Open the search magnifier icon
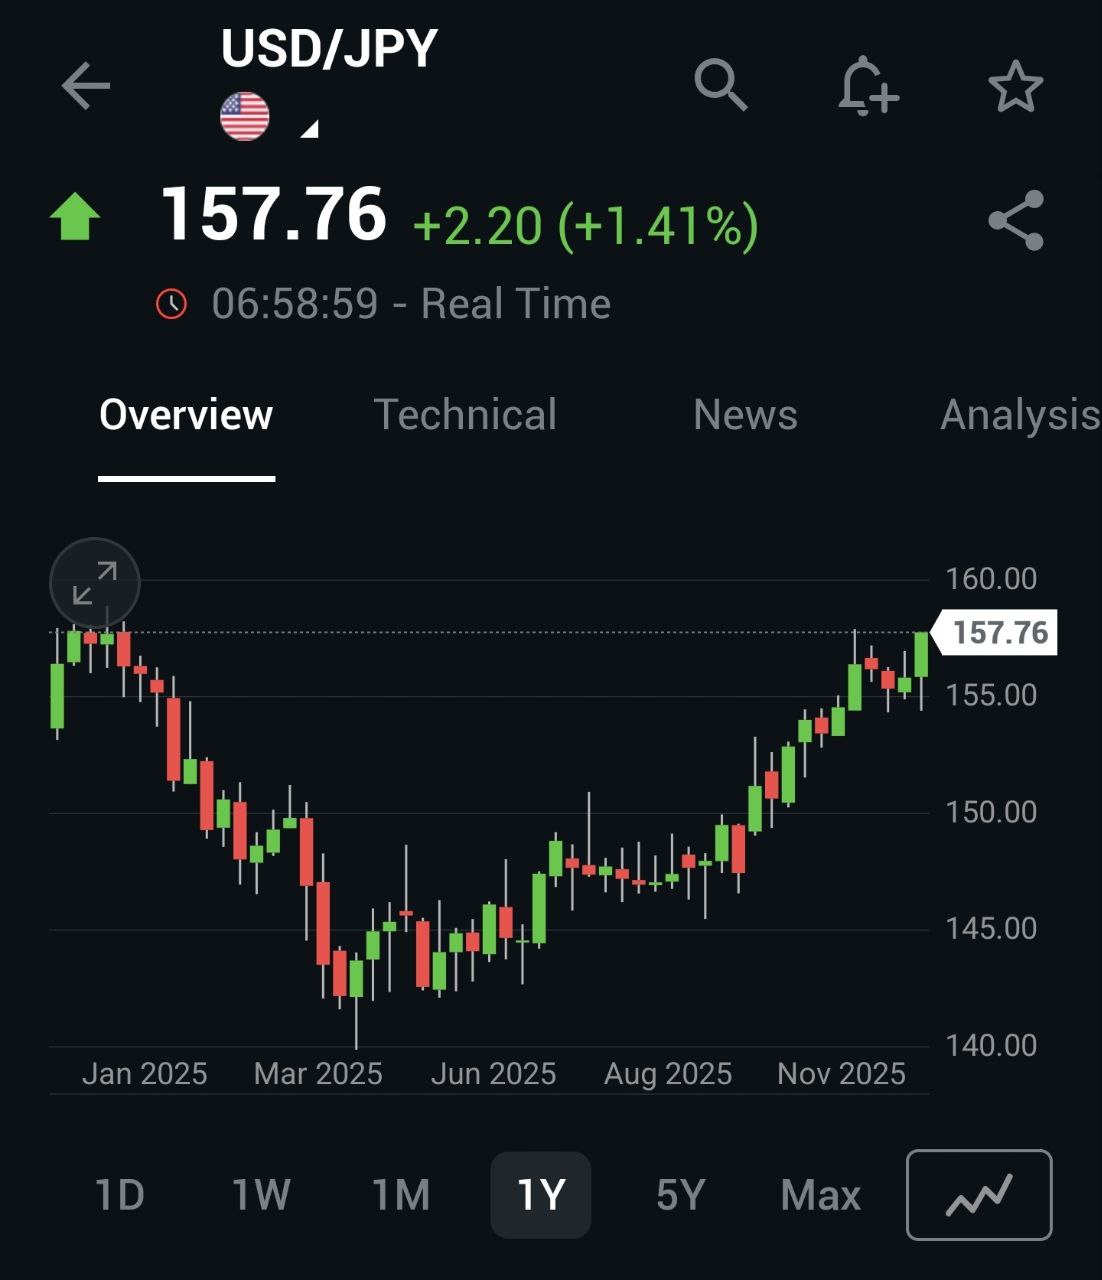The height and width of the screenshot is (1280, 1102). [720, 85]
